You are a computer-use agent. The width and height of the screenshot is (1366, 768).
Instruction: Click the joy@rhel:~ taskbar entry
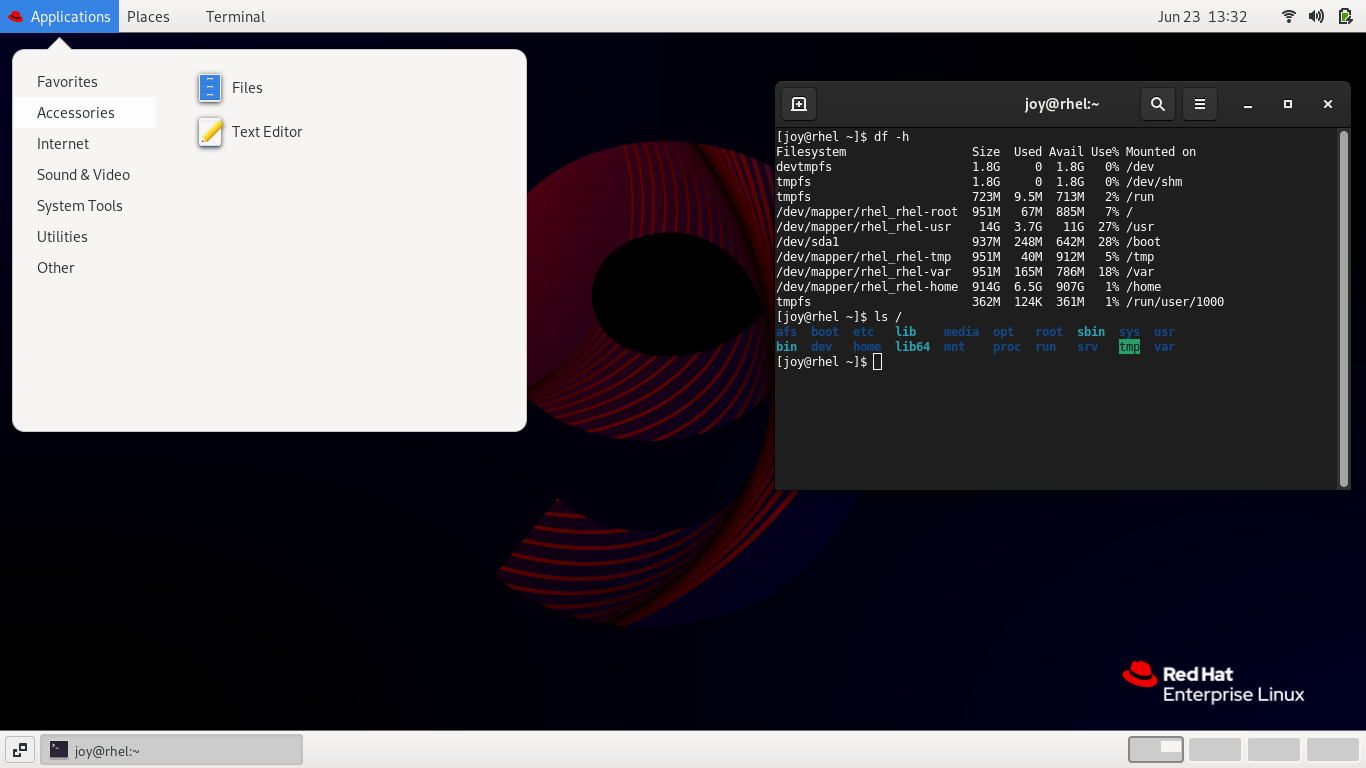[170, 750]
